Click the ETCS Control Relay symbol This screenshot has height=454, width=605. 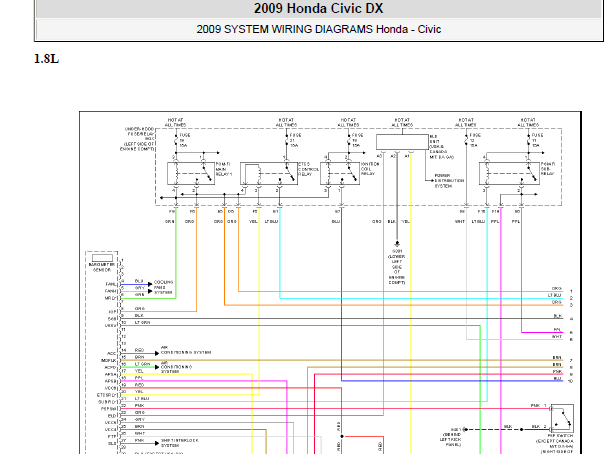[x=269, y=174]
